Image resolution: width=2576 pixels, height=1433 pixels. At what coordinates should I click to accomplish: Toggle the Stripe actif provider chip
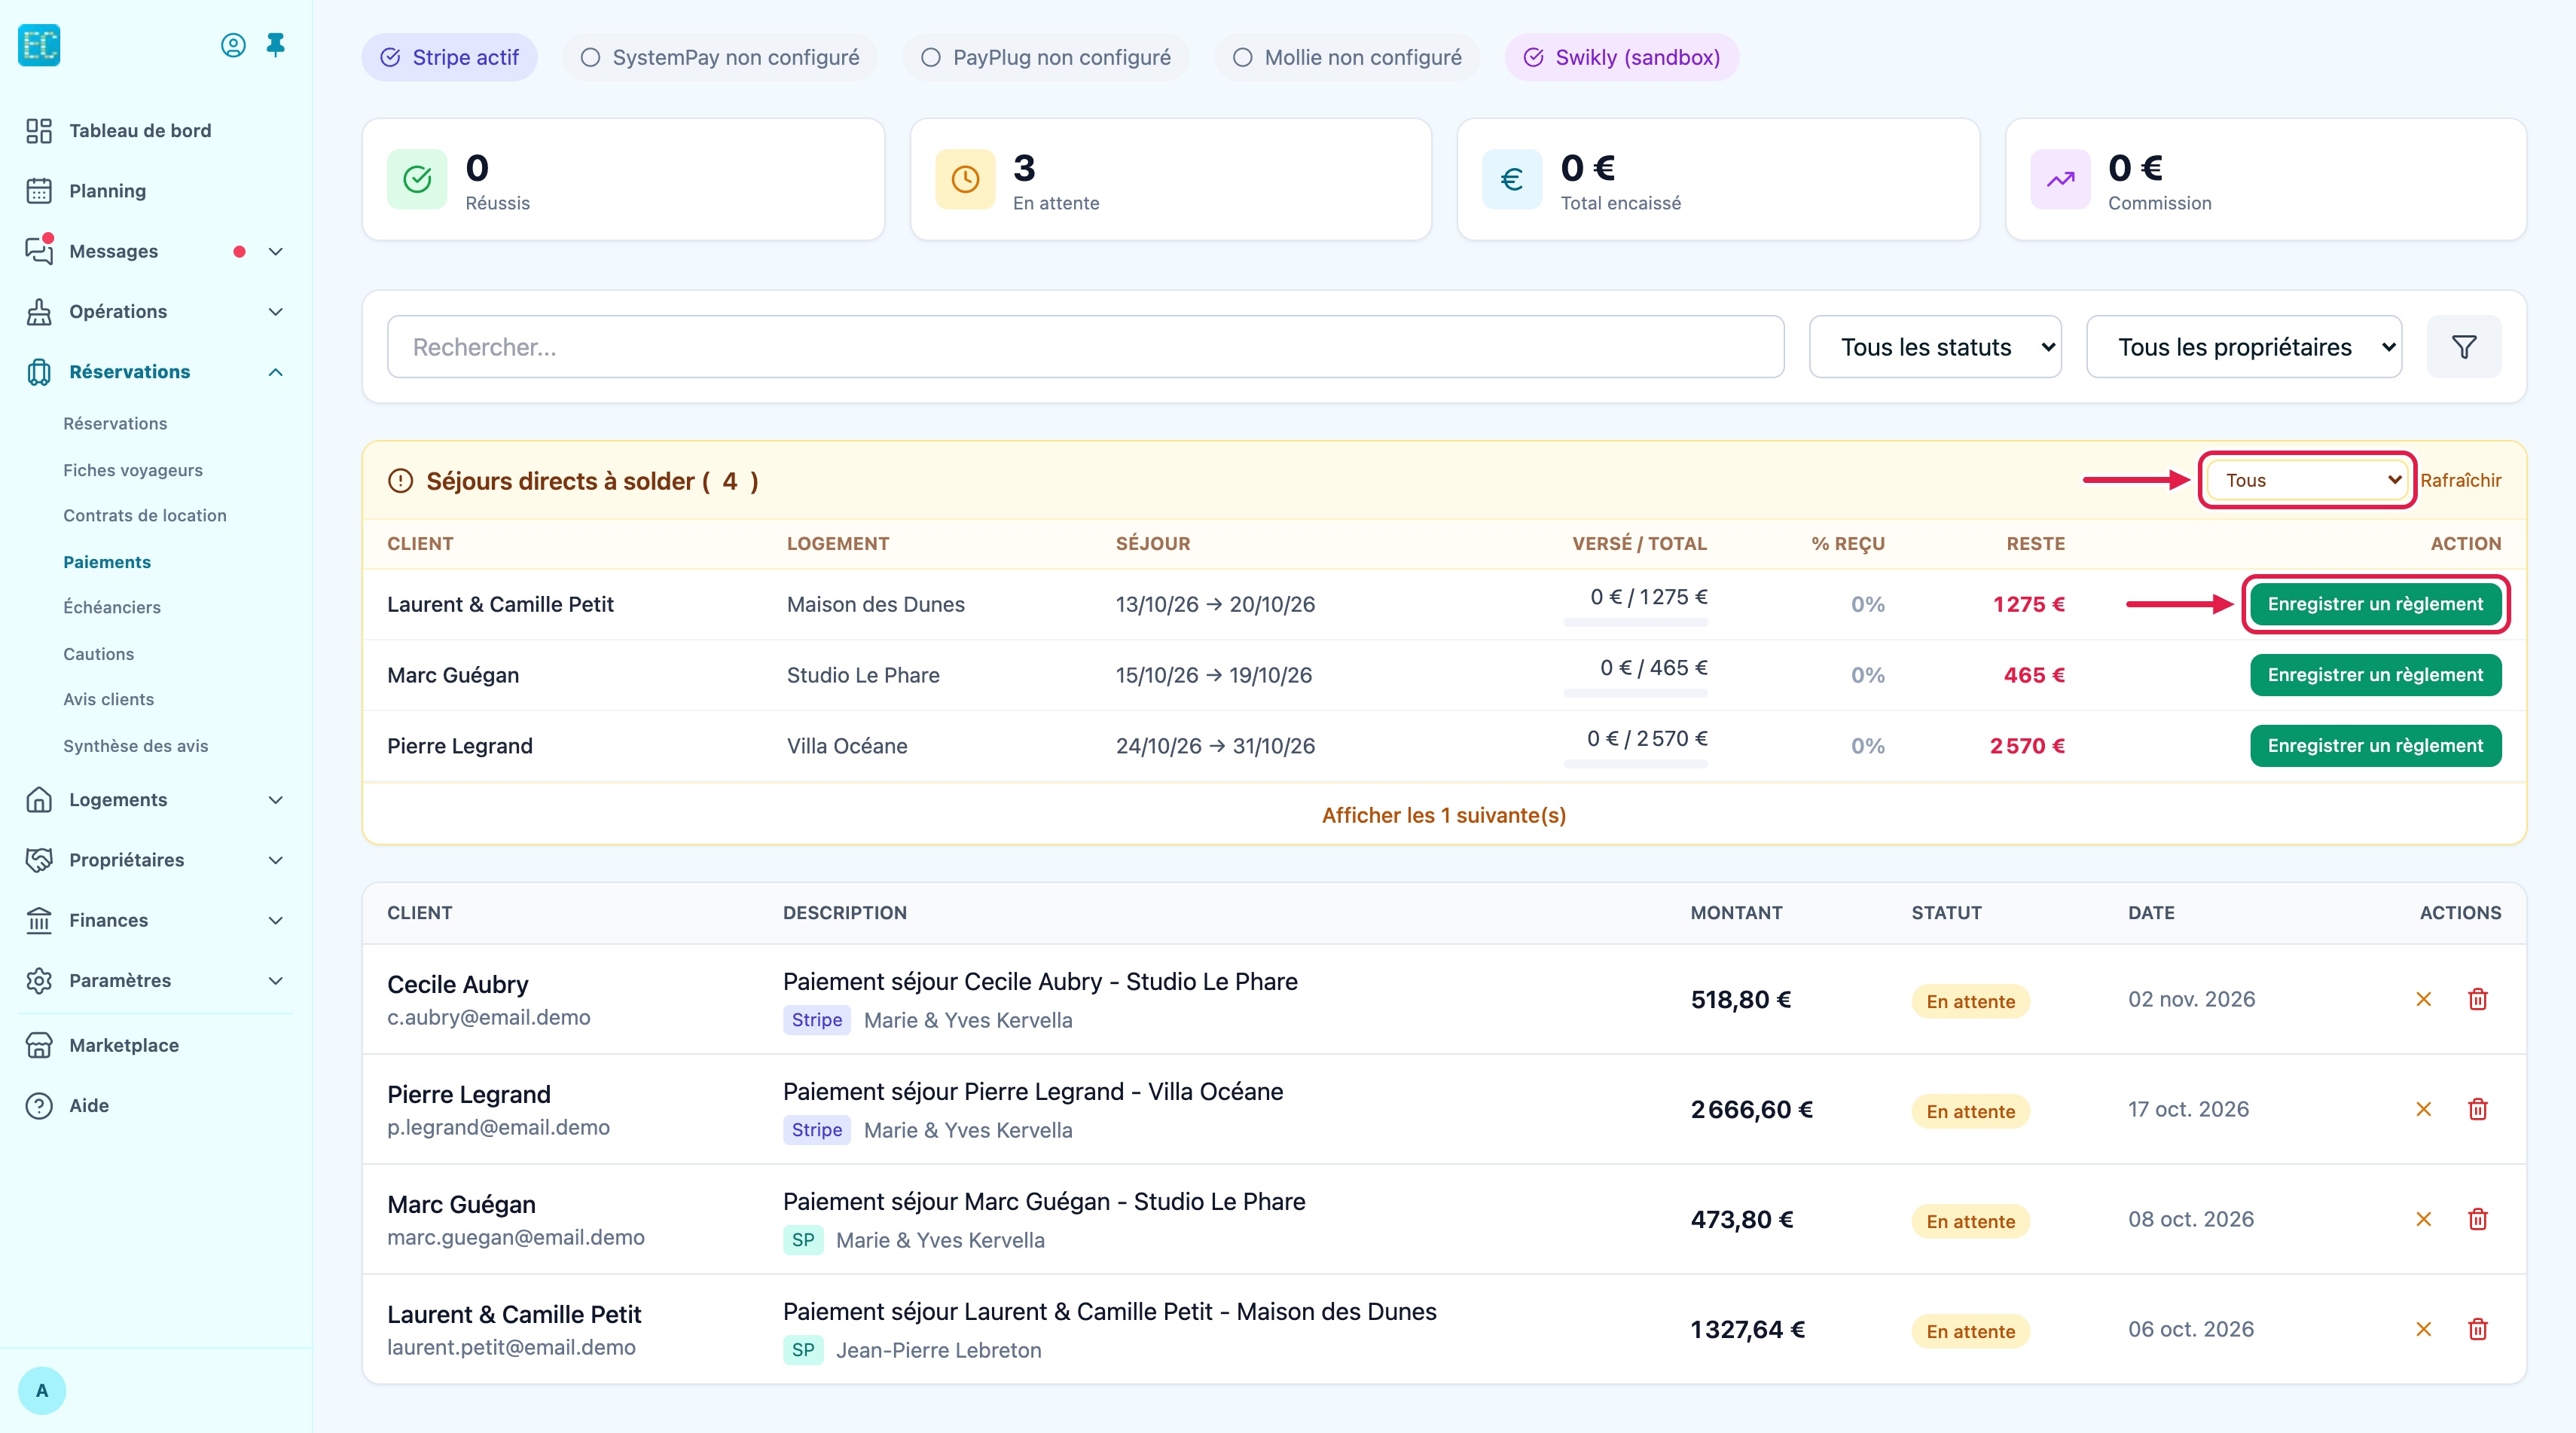click(450, 57)
